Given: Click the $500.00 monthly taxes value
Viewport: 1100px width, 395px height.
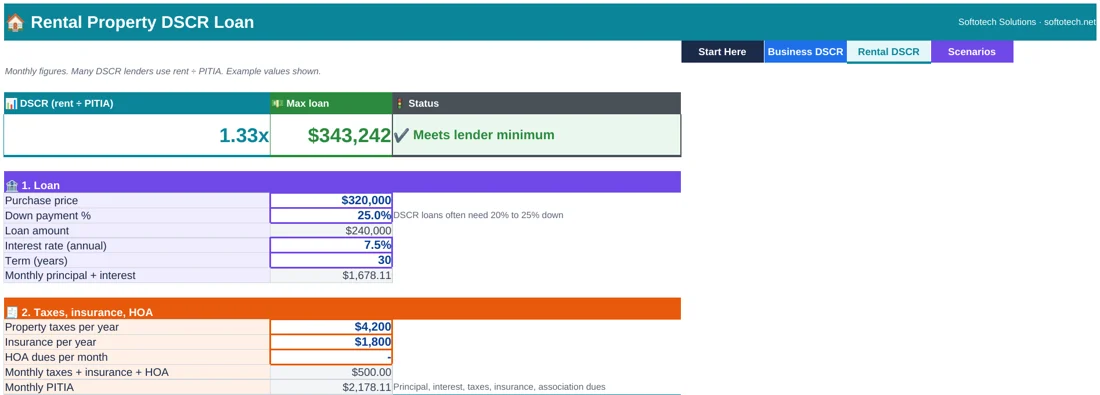Looking at the screenshot, I should (x=372, y=372).
